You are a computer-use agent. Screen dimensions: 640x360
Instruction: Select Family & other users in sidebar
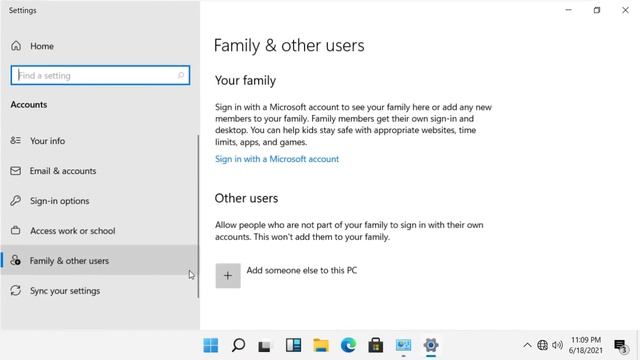[100, 260]
